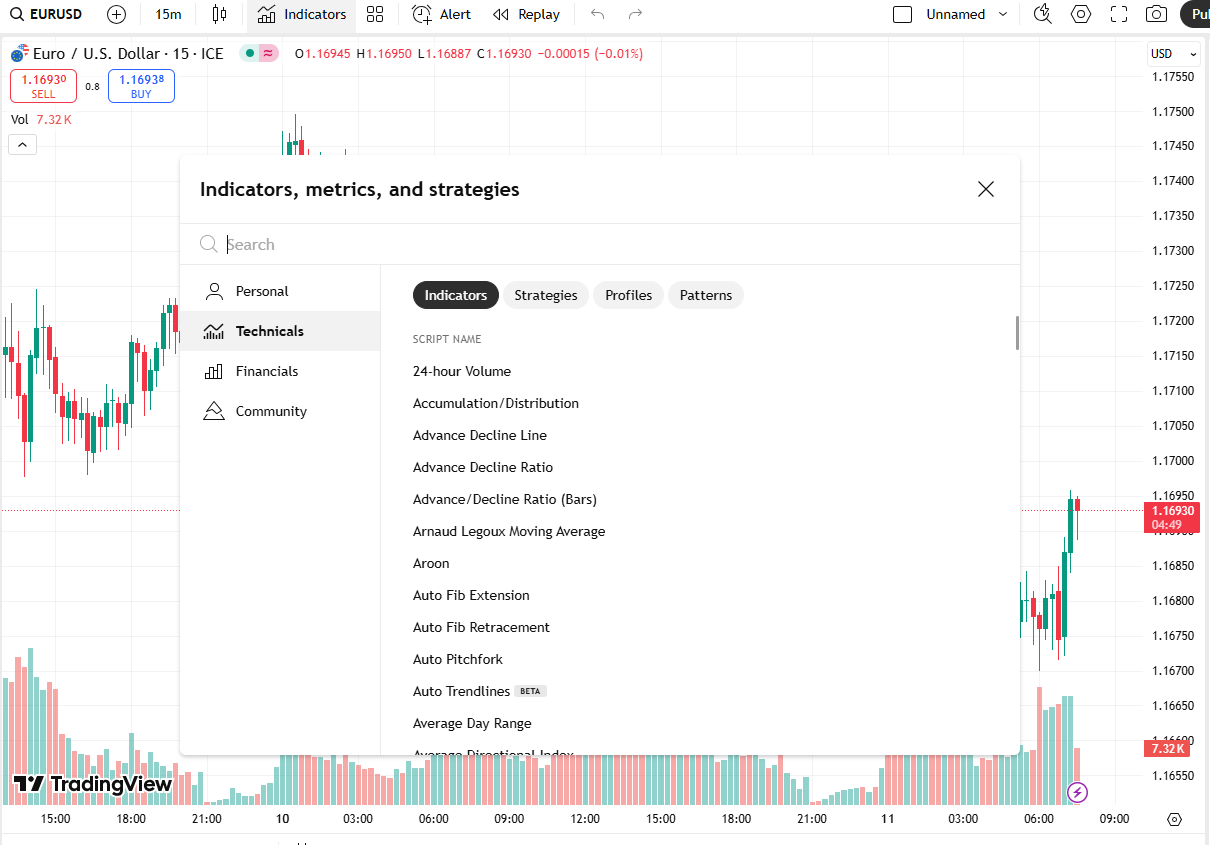Open symbol search via EURUSD magnifier
The width and height of the screenshot is (1210, 845).
(17, 15)
